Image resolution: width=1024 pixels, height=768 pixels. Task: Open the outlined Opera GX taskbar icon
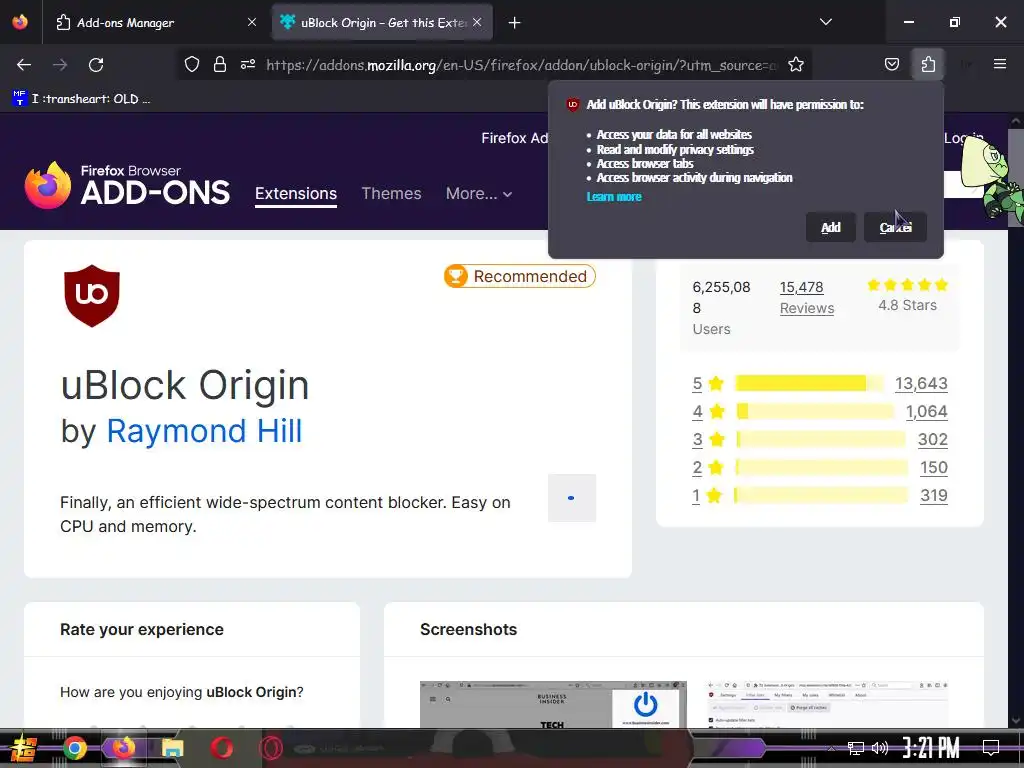(x=271, y=748)
